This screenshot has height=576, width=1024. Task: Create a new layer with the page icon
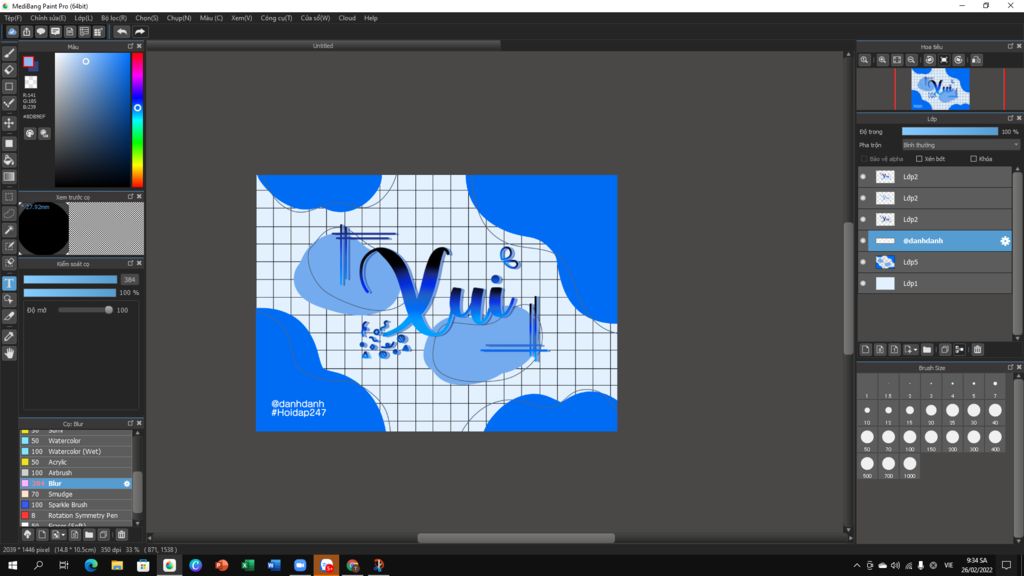[865, 349]
